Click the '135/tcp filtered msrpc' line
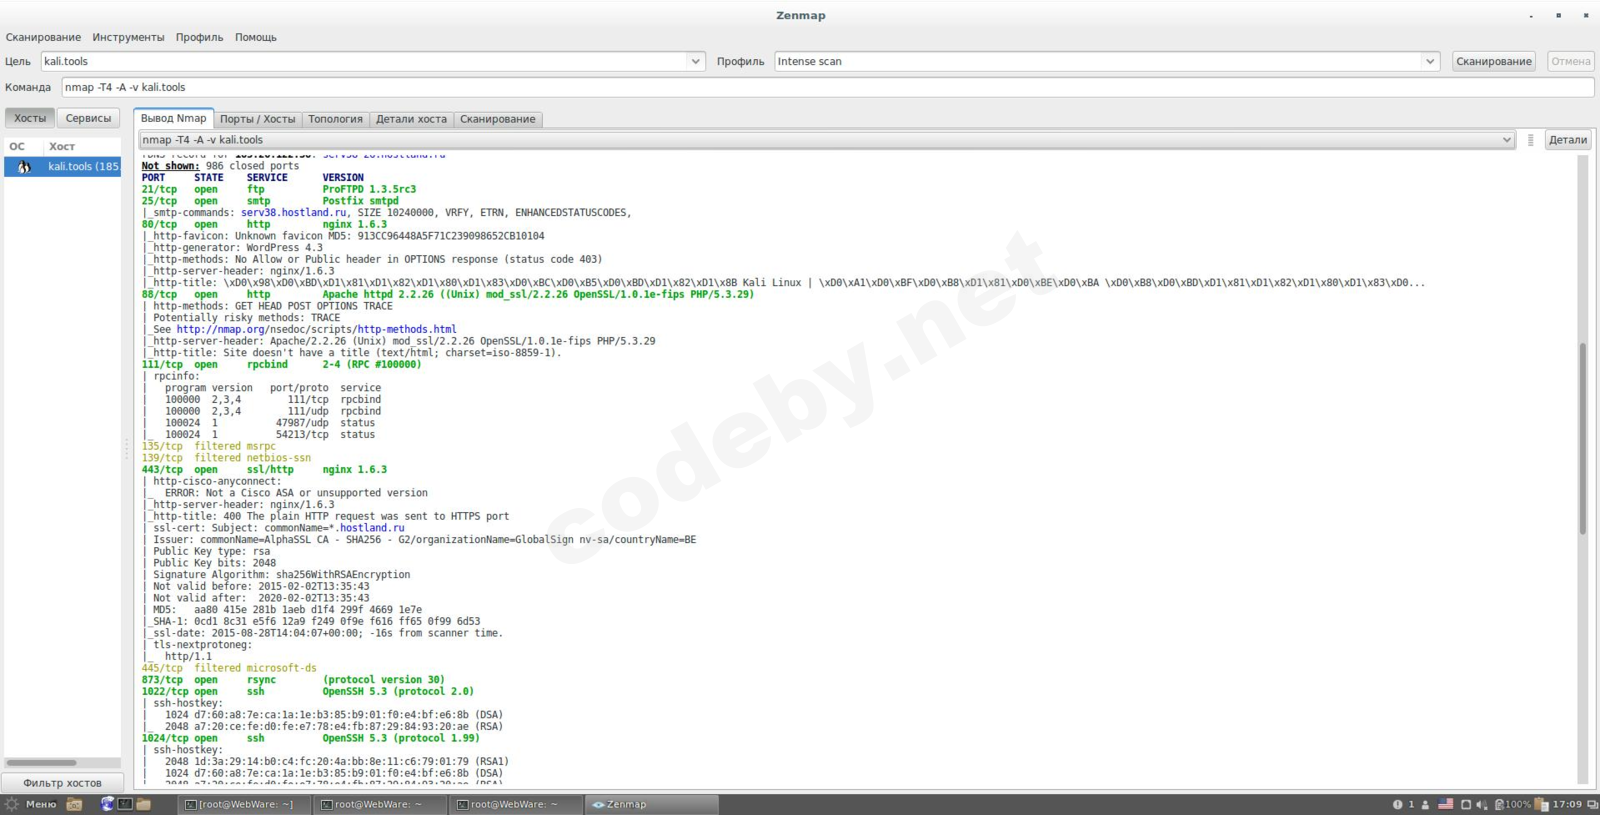 click(209, 446)
